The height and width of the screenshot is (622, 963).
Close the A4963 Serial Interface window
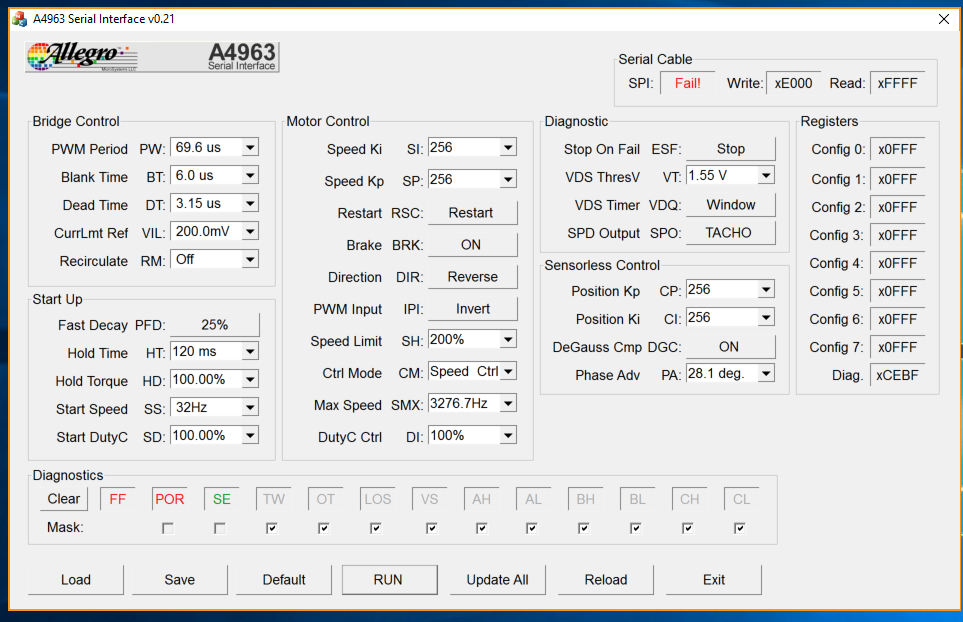click(x=944, y=19)
